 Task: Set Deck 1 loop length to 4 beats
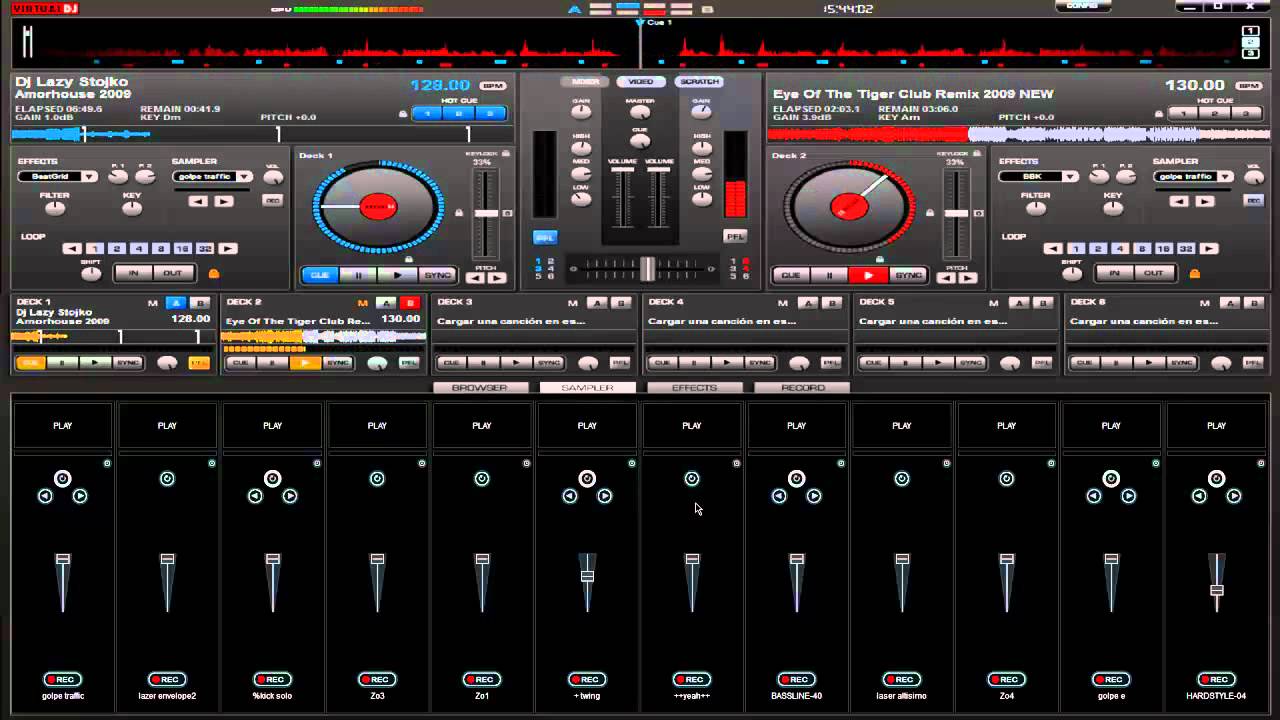pyautogui.click(x=138, y=248)
